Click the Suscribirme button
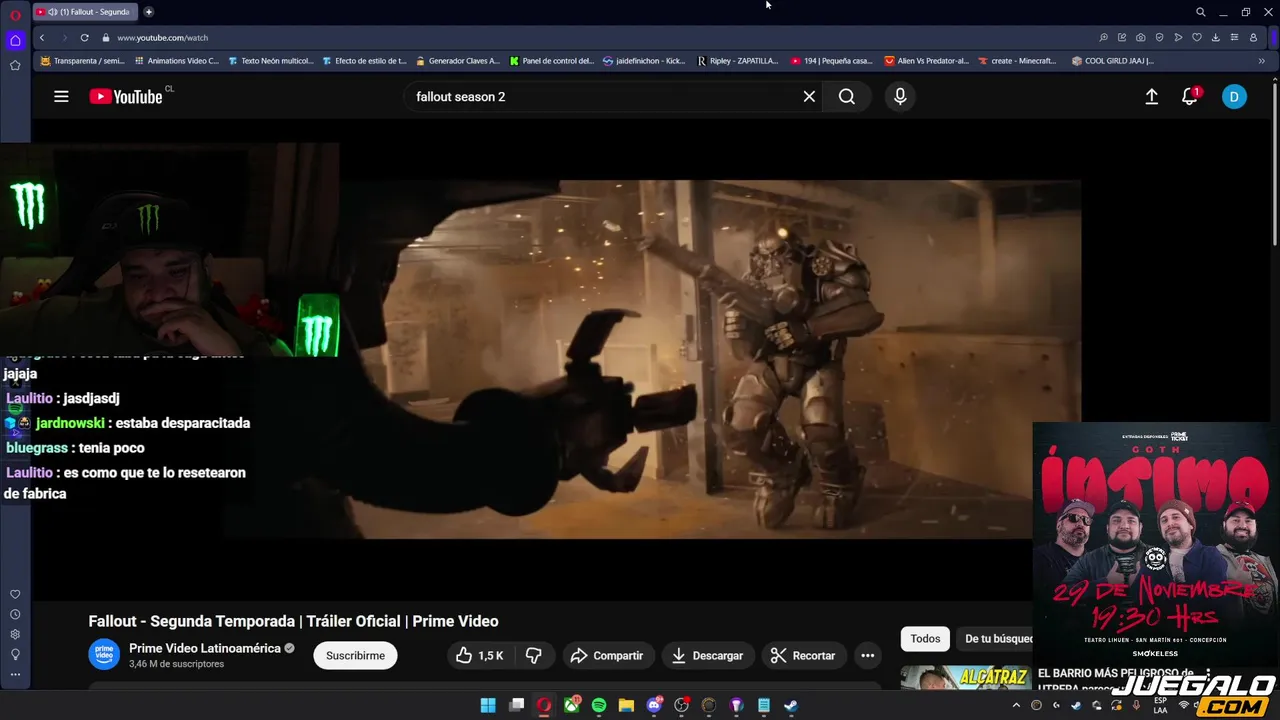Viewport: 1280px width, 720px height. (x=355, y=656)
